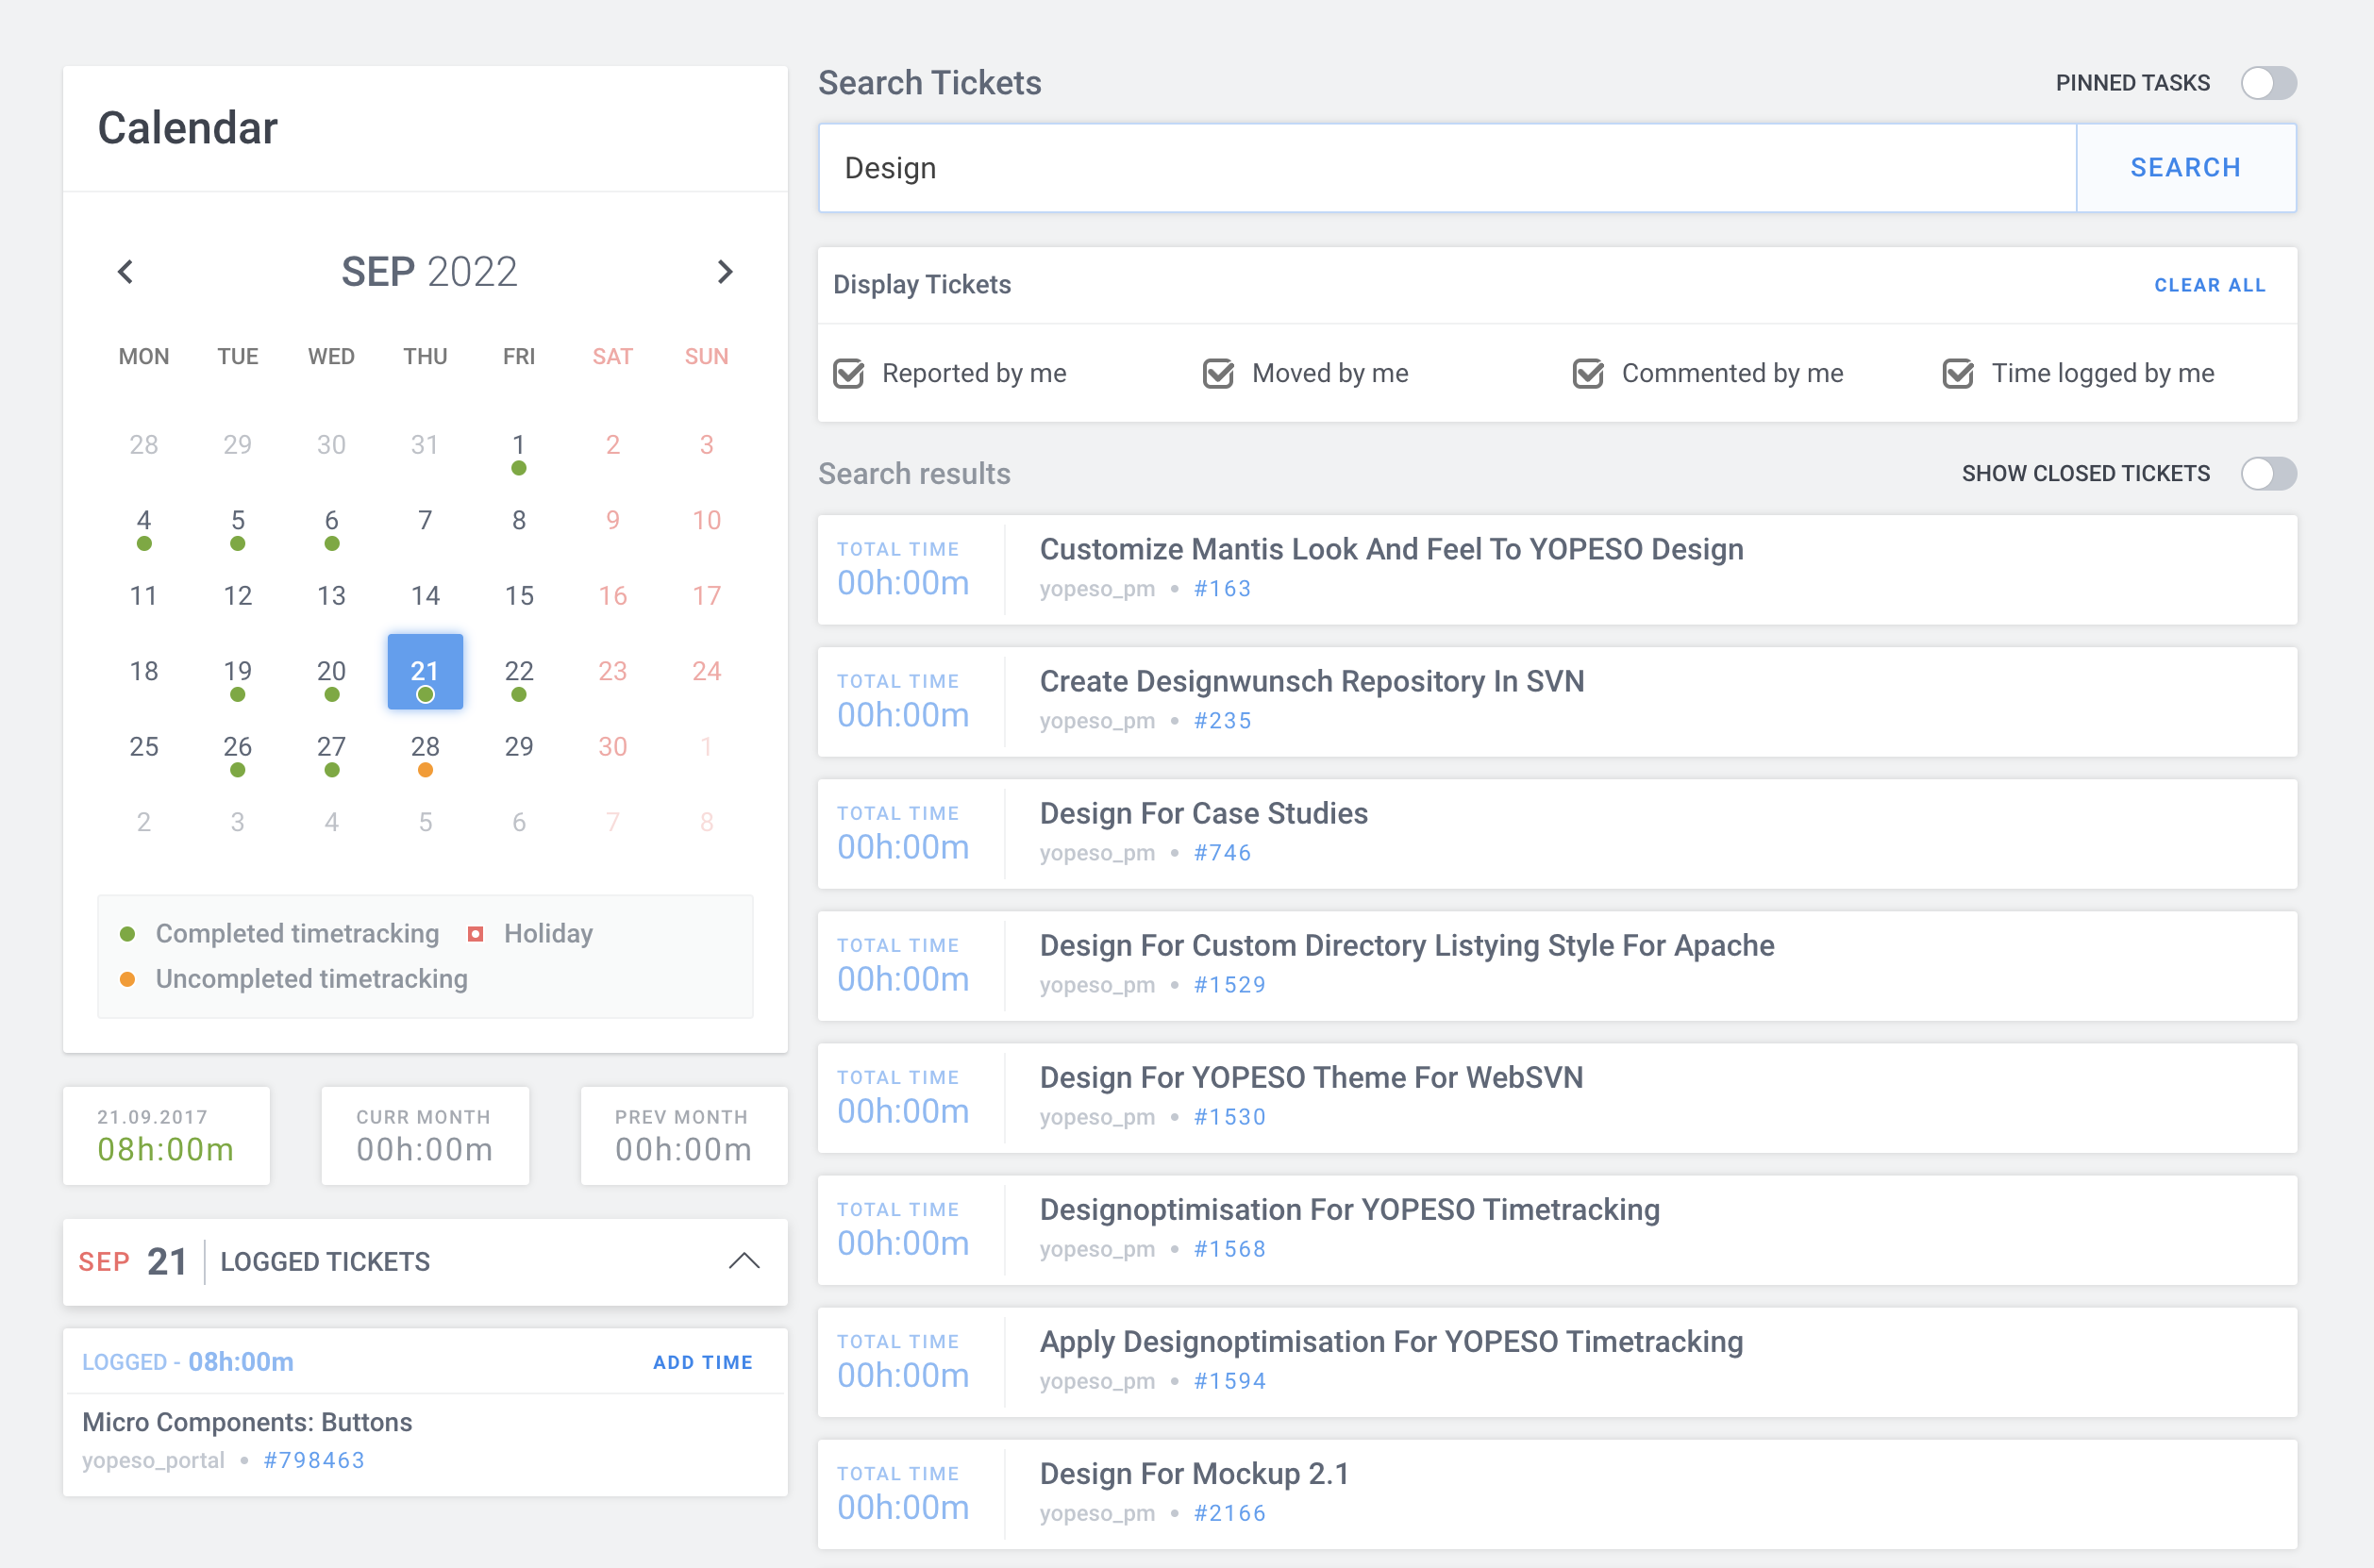Open ticket link #163

[x=1222, y=589]
